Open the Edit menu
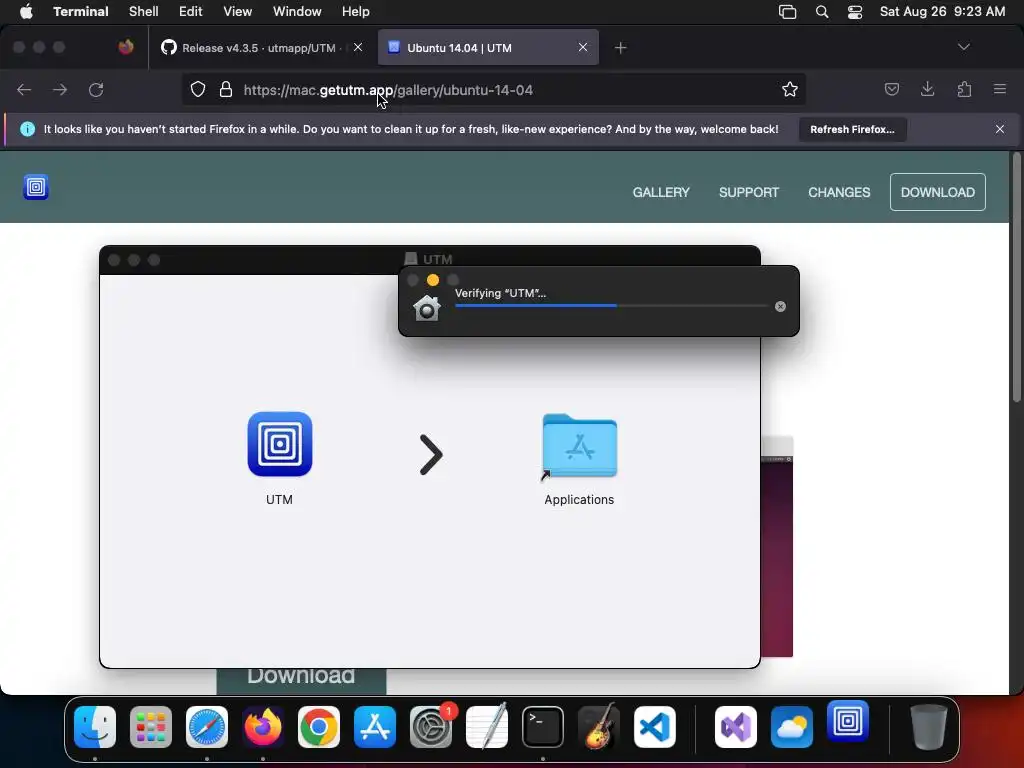 pos(191,12)
